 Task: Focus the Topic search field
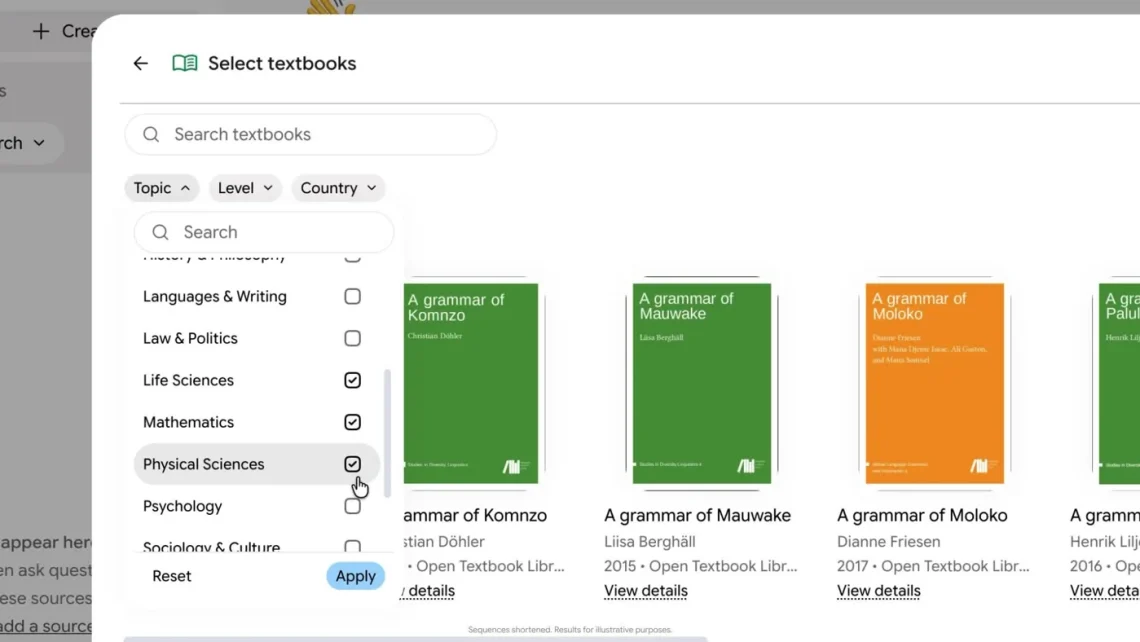tap(264, 232)
